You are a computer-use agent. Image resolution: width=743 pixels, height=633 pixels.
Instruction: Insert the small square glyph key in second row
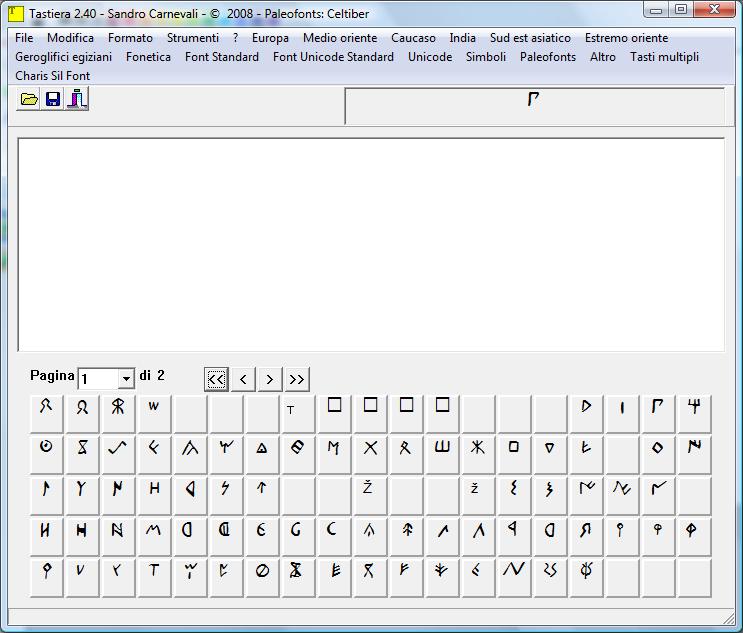514,455
